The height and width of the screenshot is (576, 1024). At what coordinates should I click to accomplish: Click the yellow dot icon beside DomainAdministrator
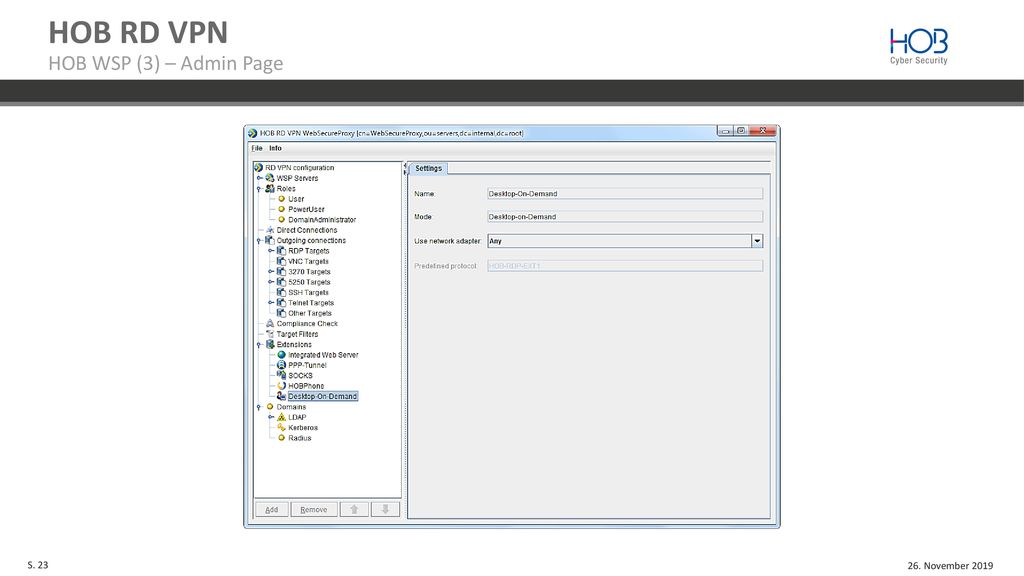[281, 219]
